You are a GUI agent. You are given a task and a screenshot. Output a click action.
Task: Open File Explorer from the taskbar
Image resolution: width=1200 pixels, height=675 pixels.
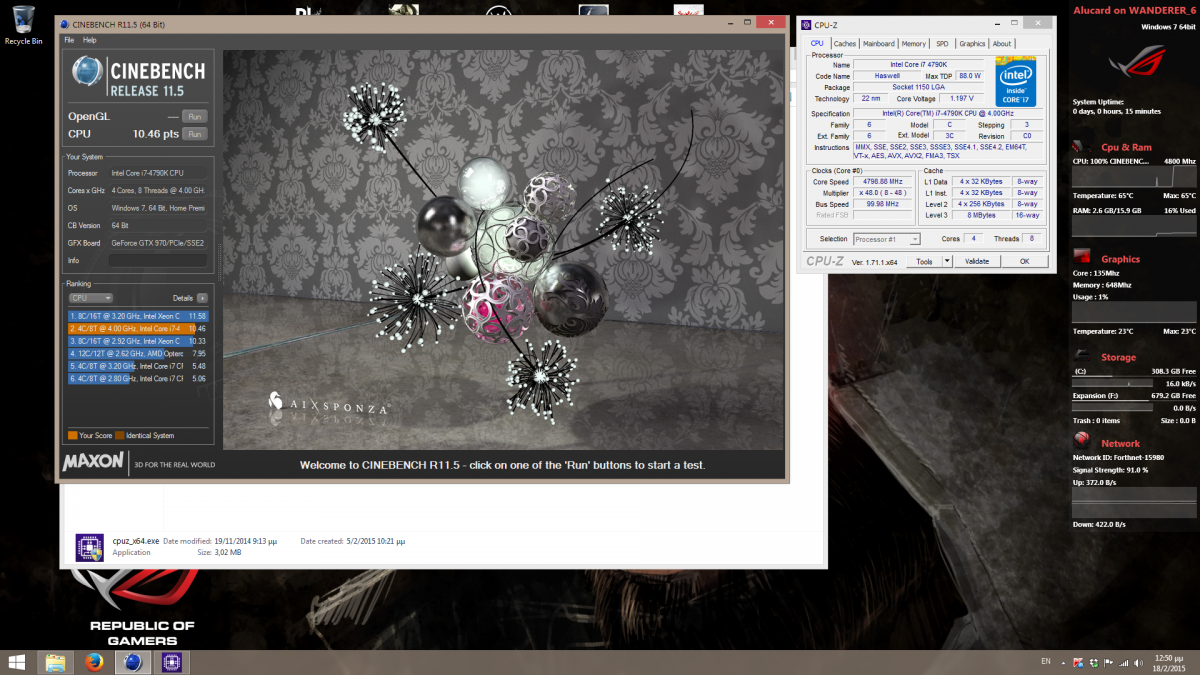click(55, 662)
